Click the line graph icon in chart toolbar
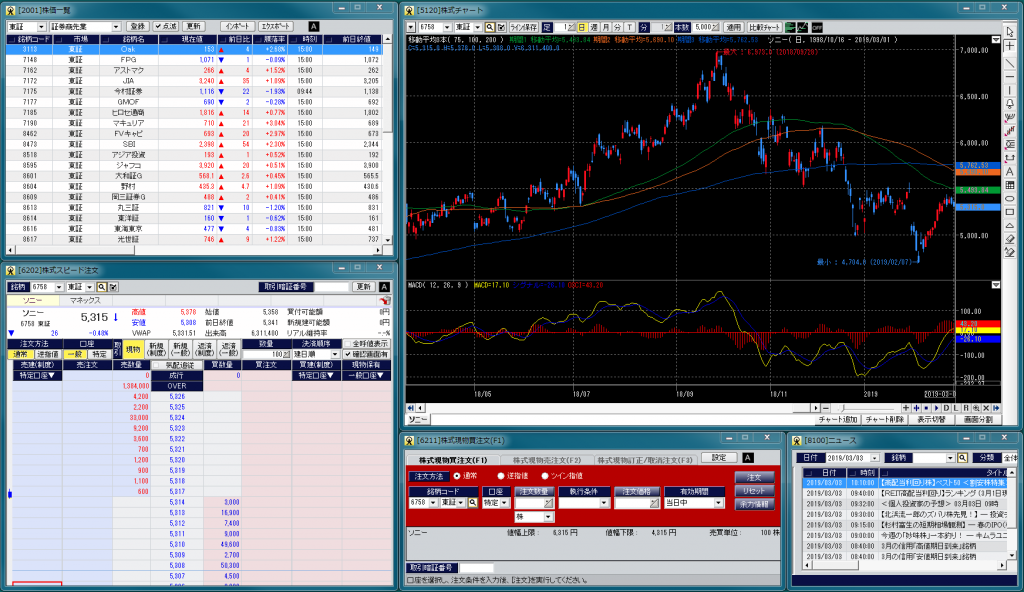 [x=803, y=27]
